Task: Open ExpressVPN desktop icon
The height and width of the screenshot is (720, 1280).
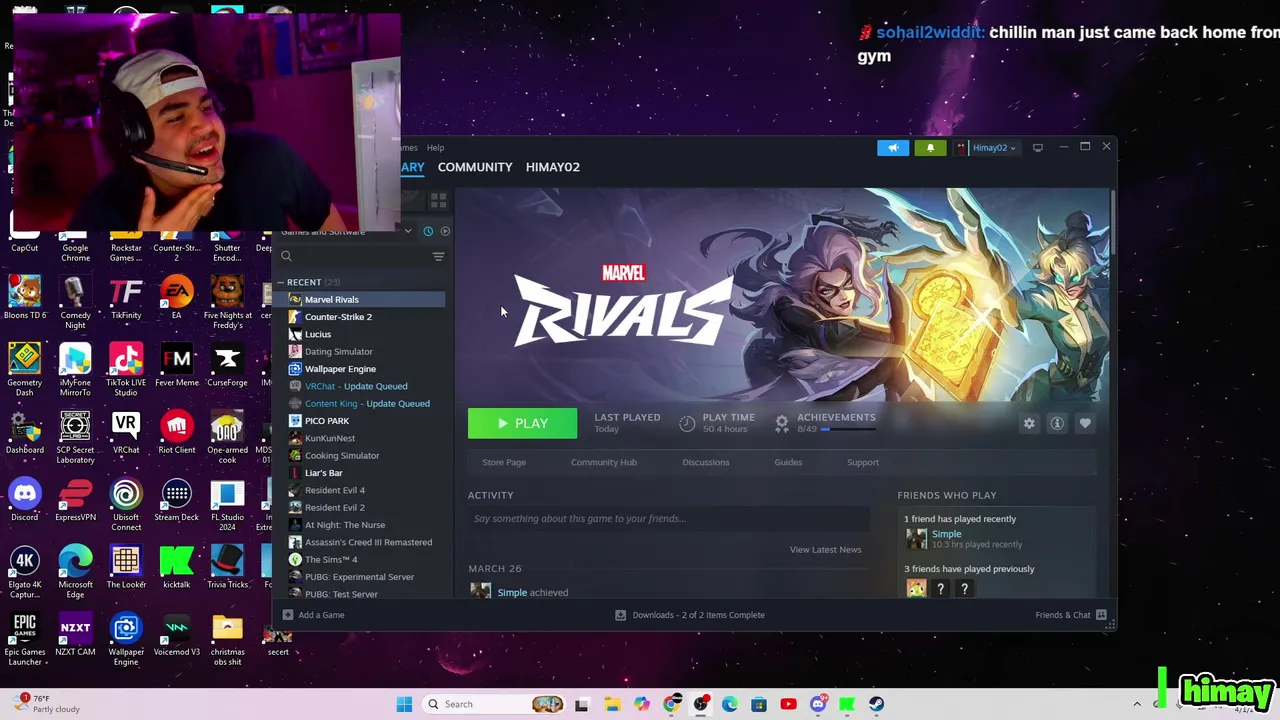Action: coord(75,499)
